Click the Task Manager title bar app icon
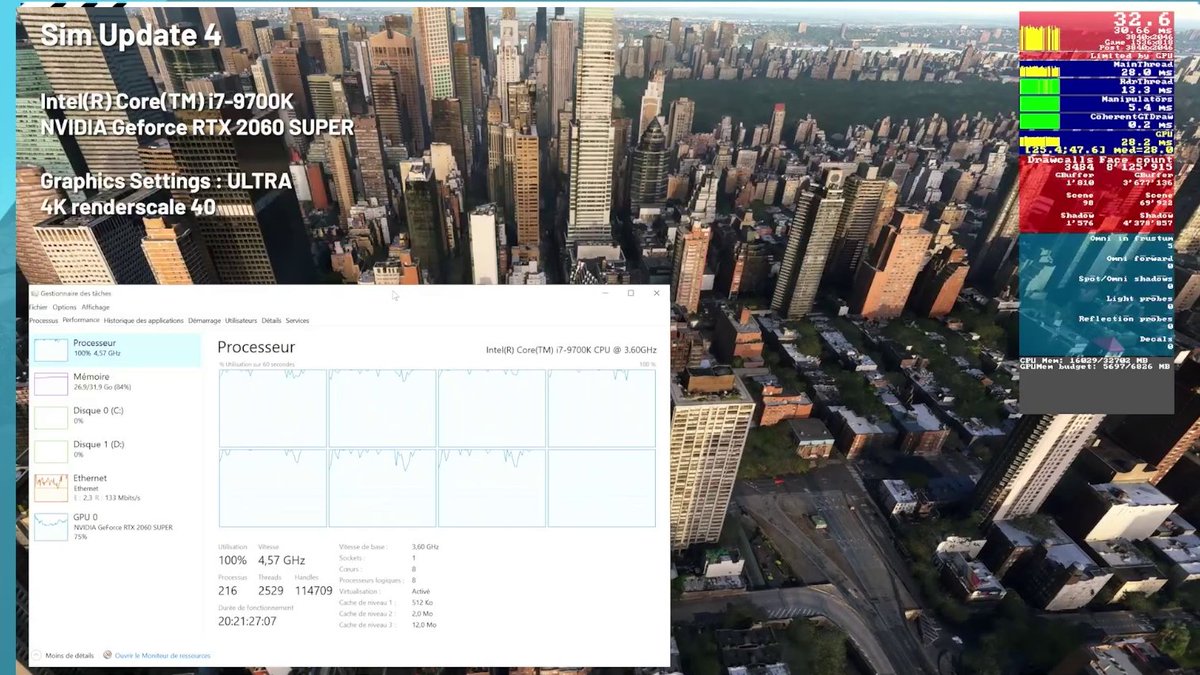 pyautogui.click(x=35, y=293)
